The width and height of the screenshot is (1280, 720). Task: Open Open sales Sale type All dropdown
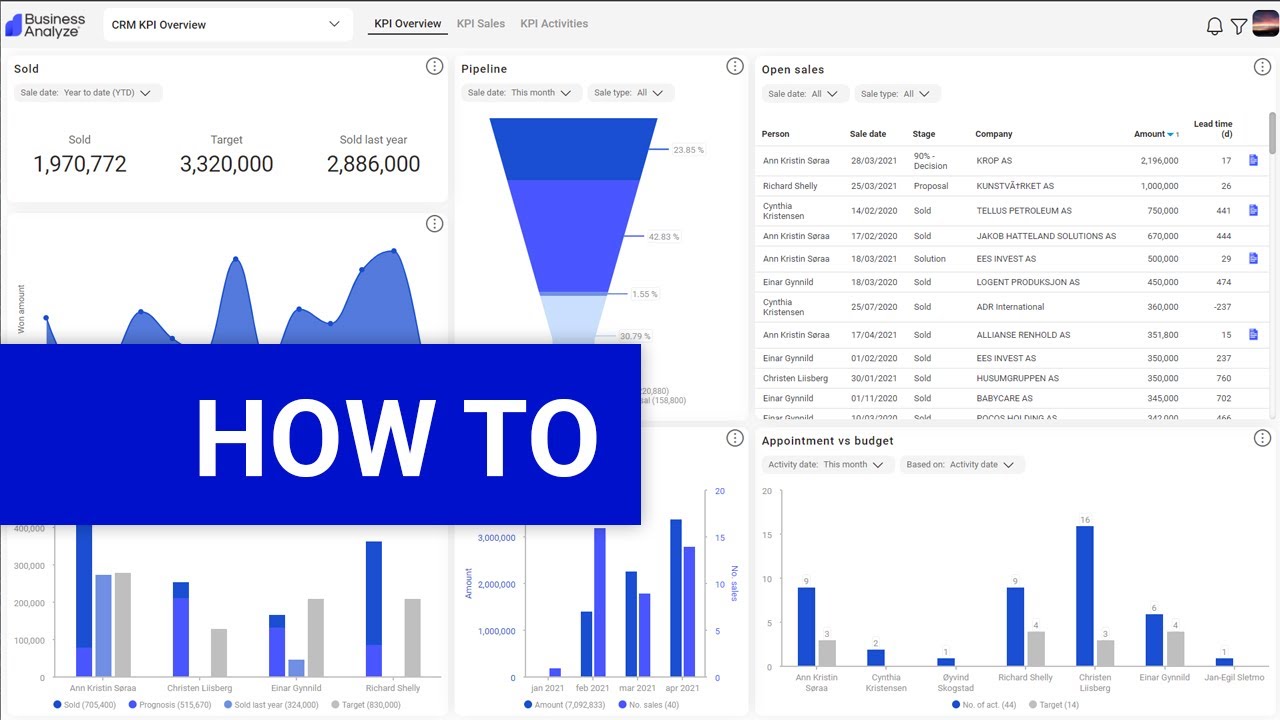(x=897, y=94)
